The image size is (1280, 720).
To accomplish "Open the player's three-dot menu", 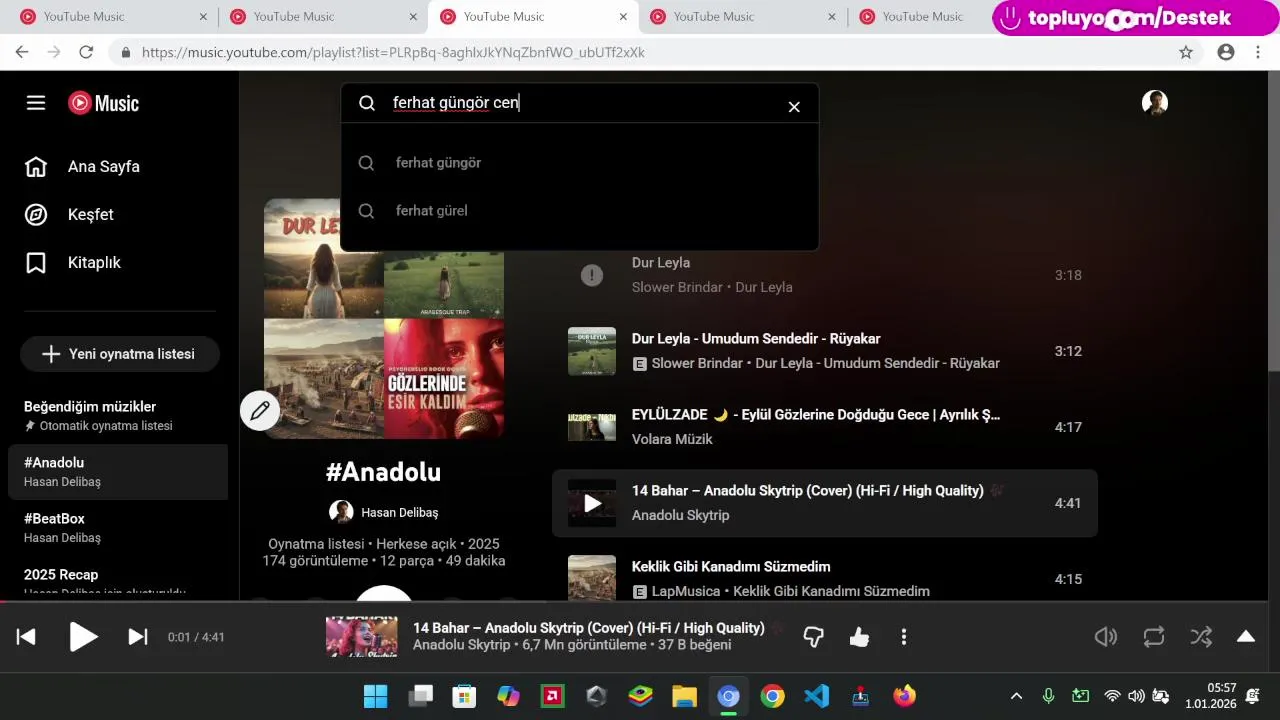I will pos(904,637).
